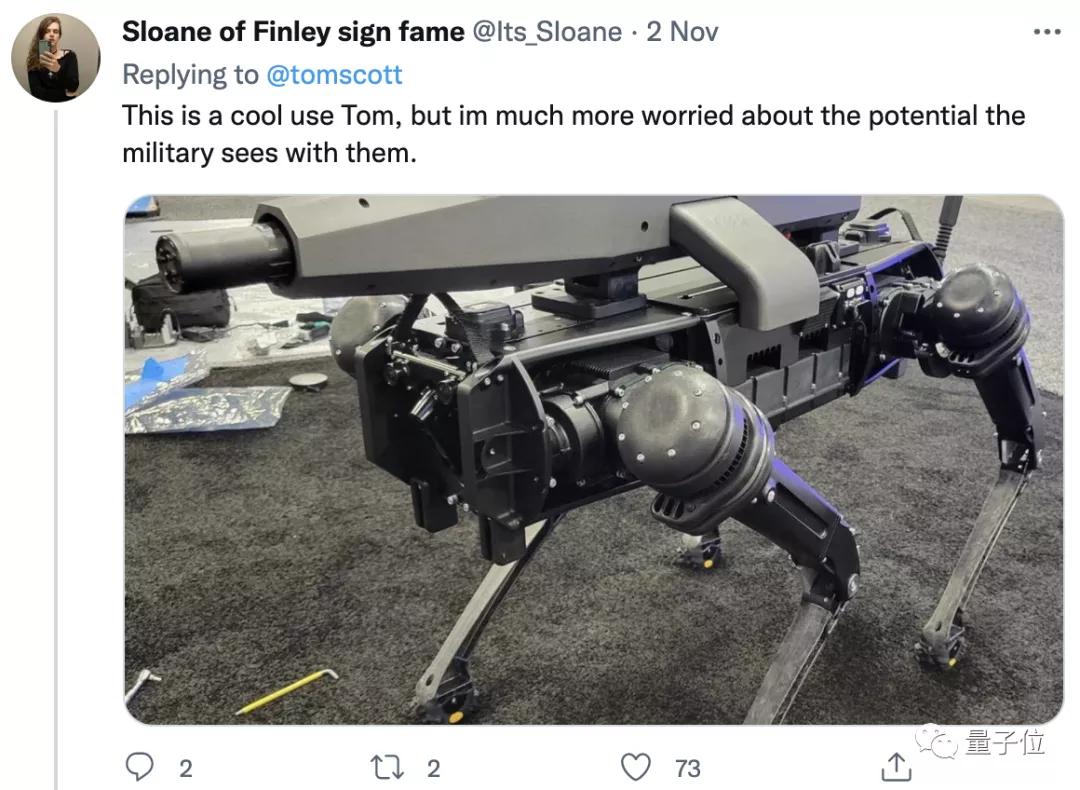Viewport: 1080px width, 790px height.
Task: Follow the @tomscott mention link
Action: point(334,74)
